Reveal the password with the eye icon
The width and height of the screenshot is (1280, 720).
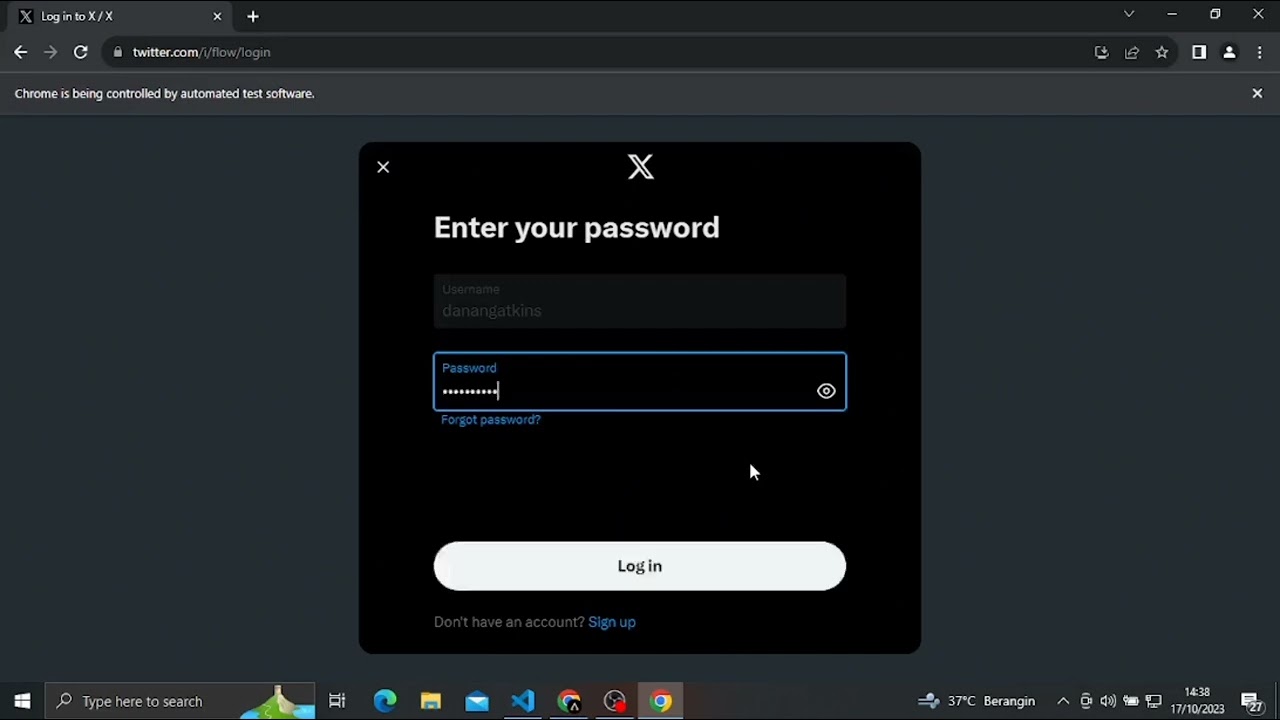pos(826,391)
